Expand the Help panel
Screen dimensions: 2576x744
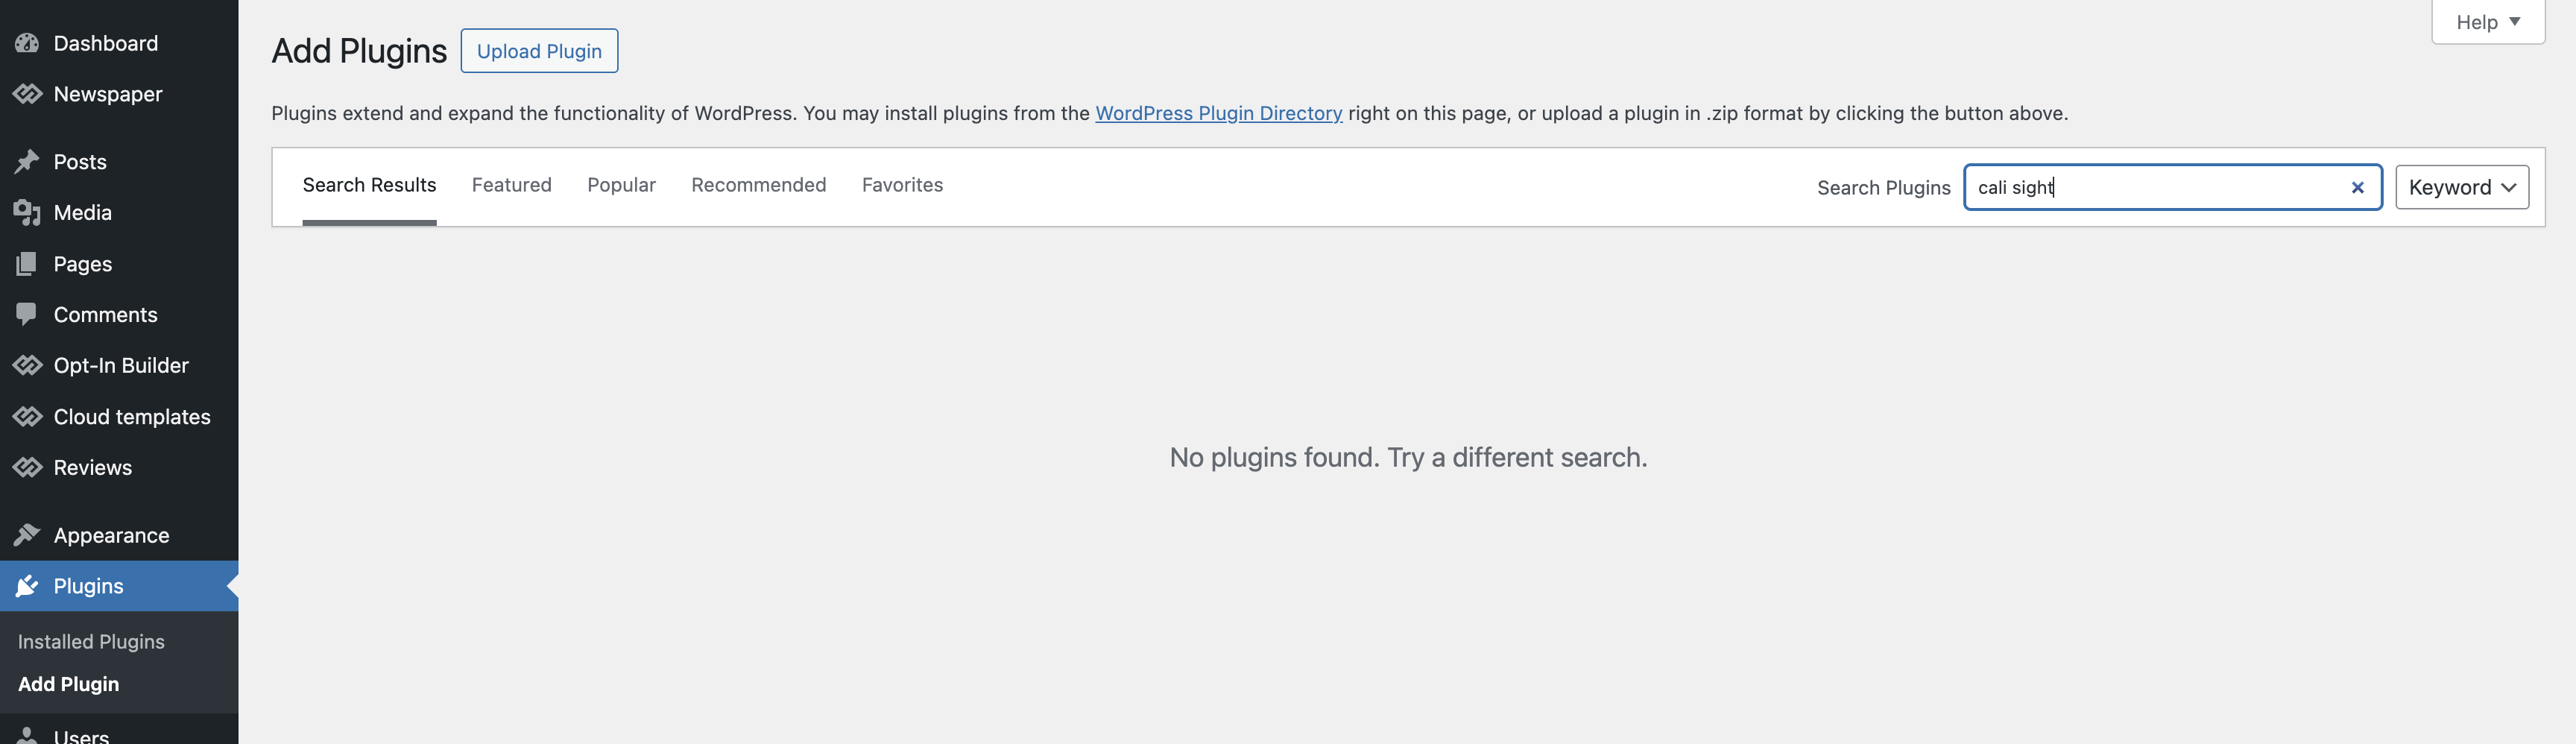point(2487,22)
